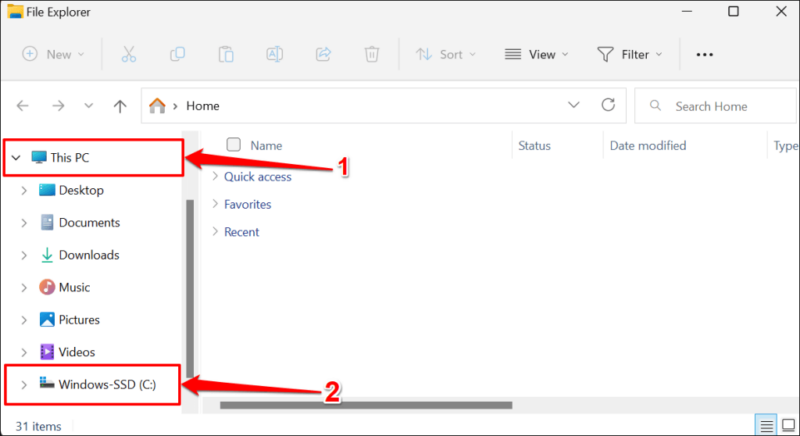Screen dimensions: 800x436
Task: Click the Quick access group label
Action: coord(258,176)
